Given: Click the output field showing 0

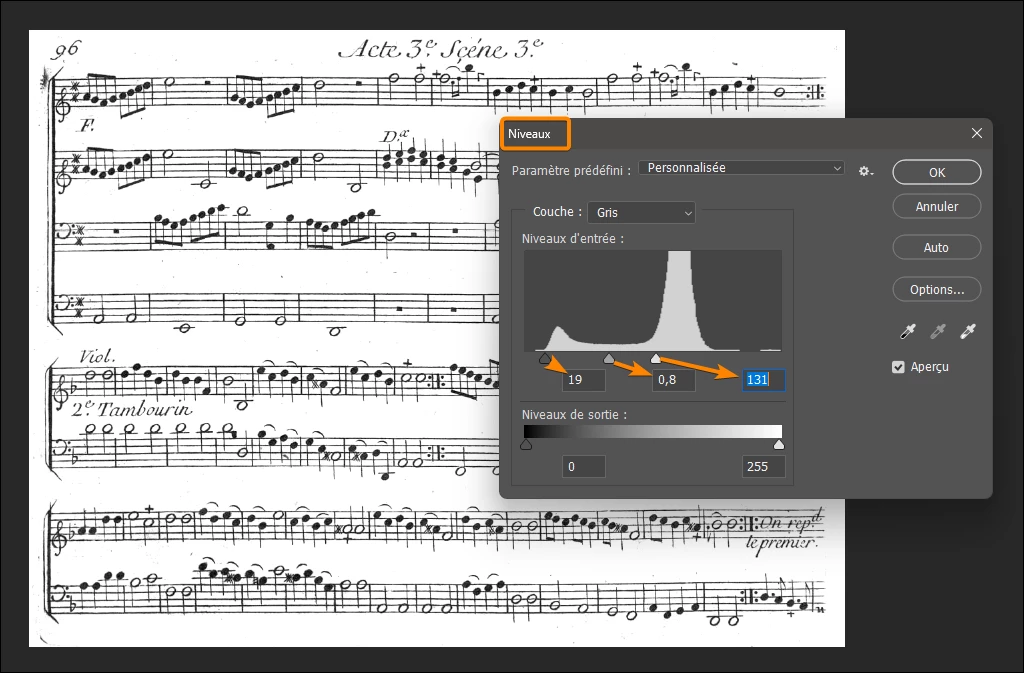Looking at the screenshot, I should [x=584, y=467].
